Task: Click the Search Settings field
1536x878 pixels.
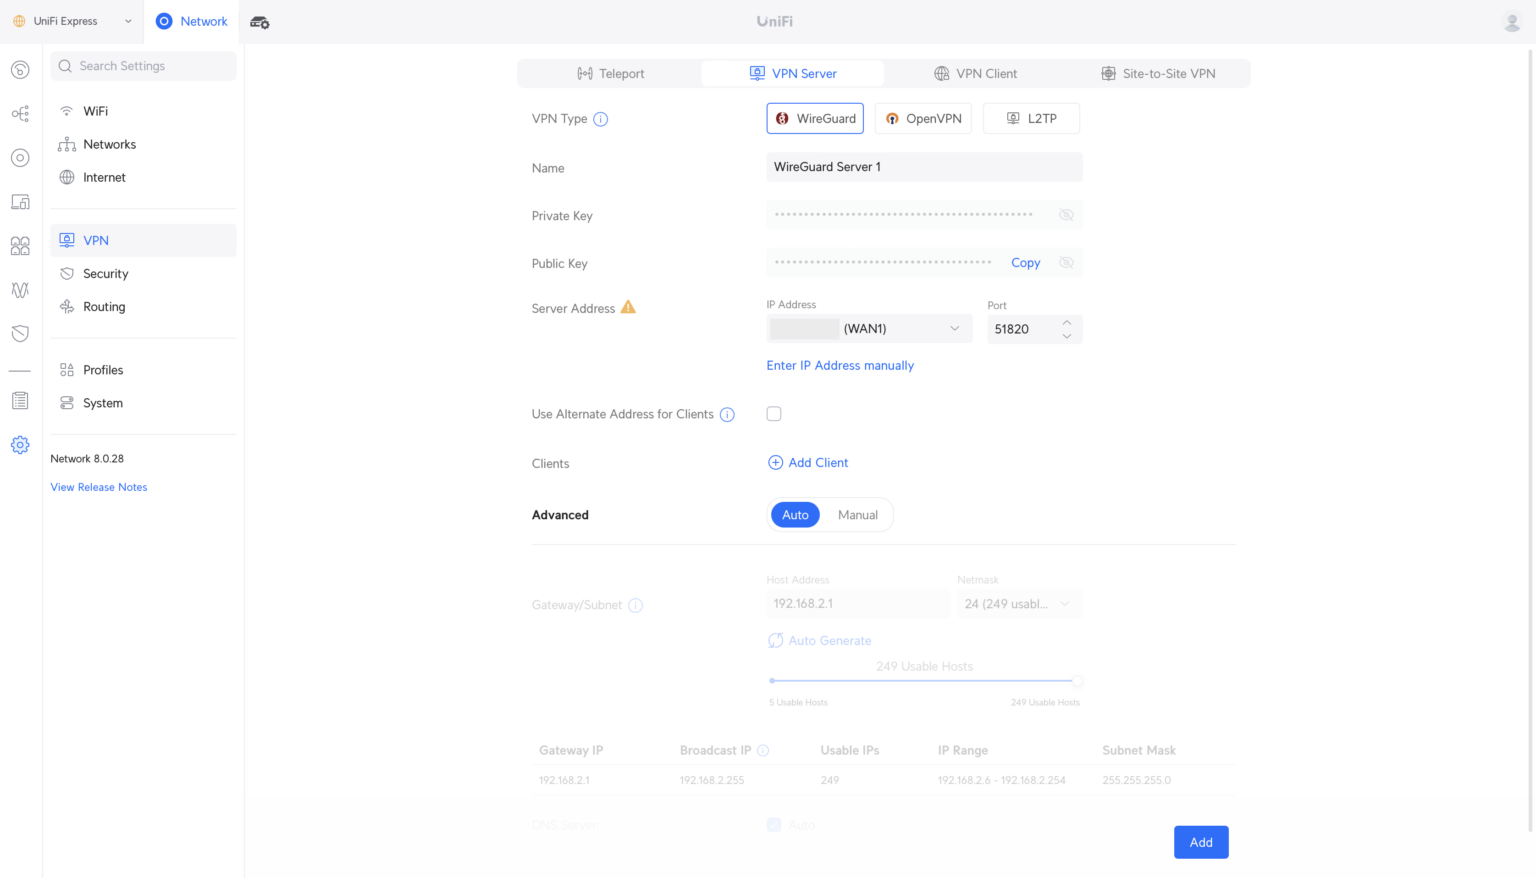Action: coord(143,65)
